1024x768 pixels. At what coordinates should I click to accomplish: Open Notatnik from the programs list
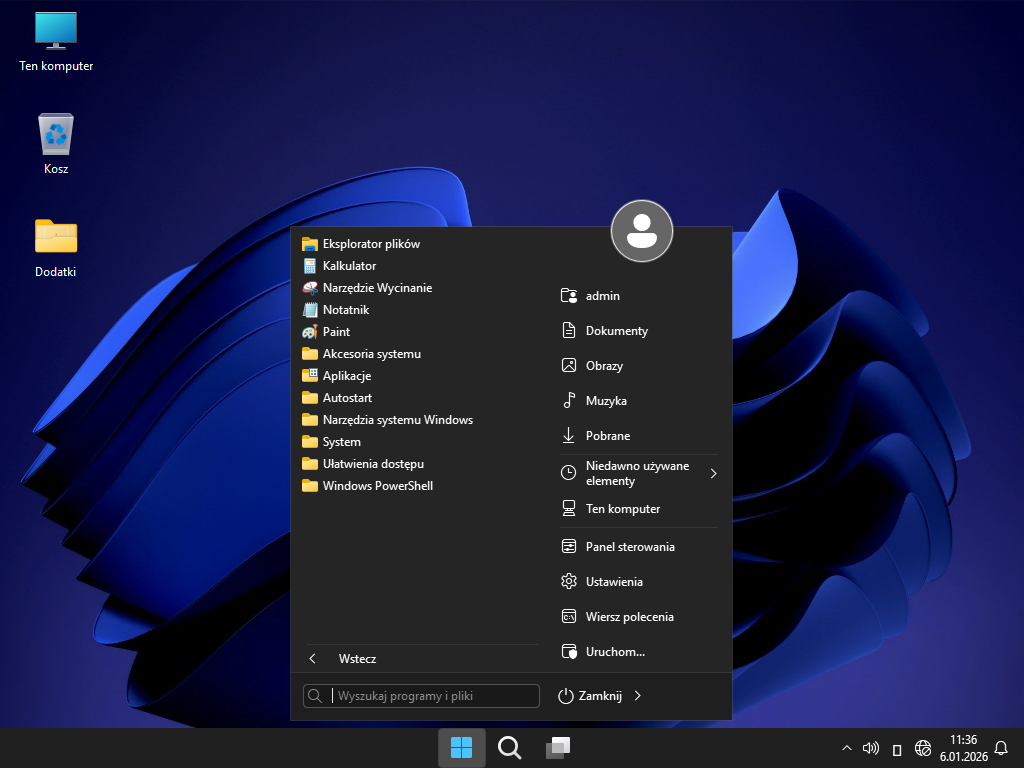tap(345, 310)
